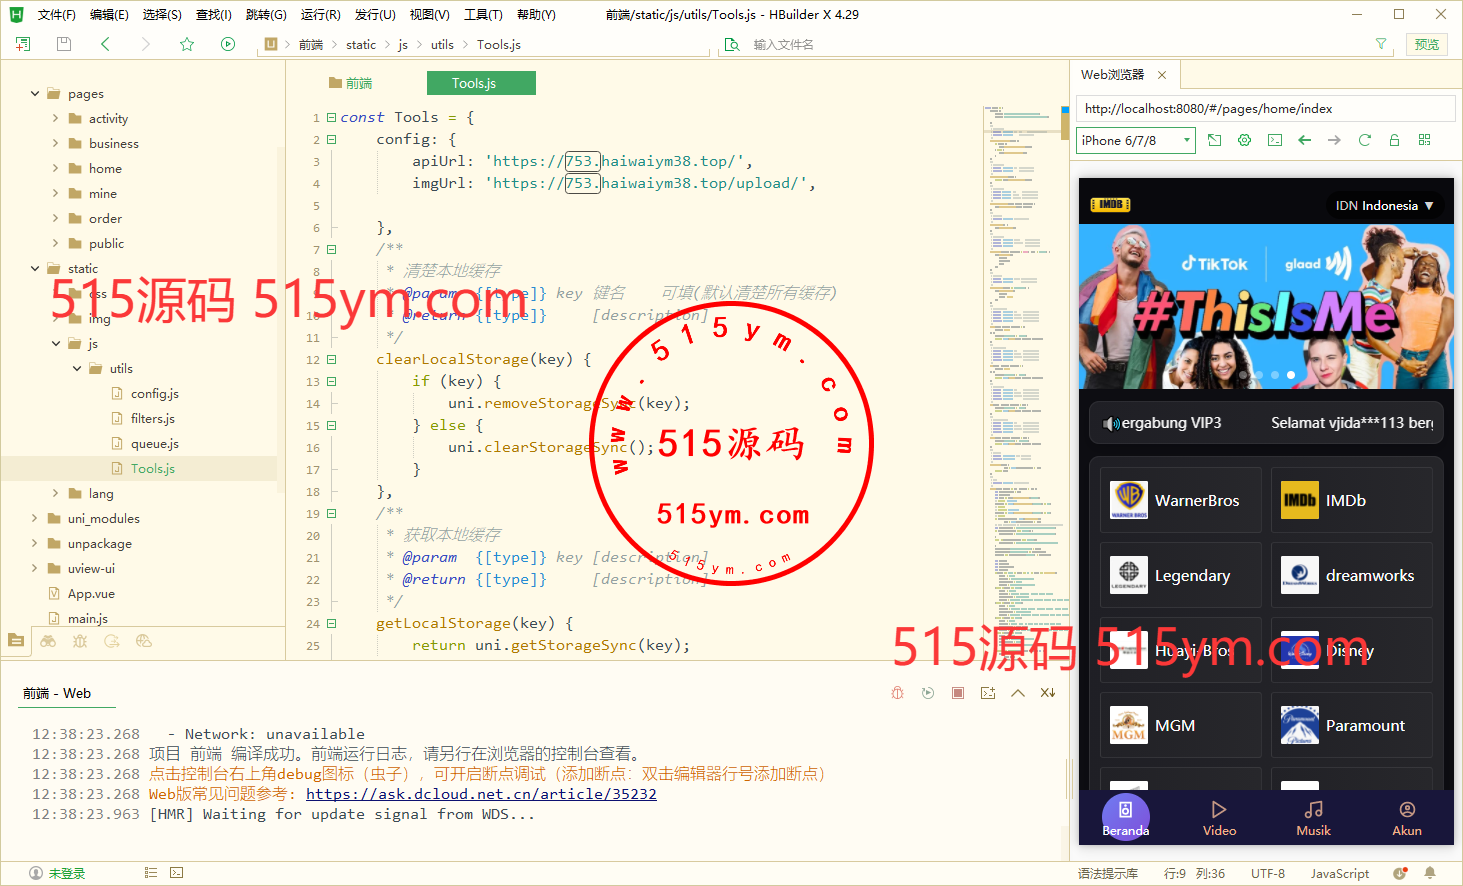Open the project manager folder icon at sidebar bottom

(x=15, y=640)
